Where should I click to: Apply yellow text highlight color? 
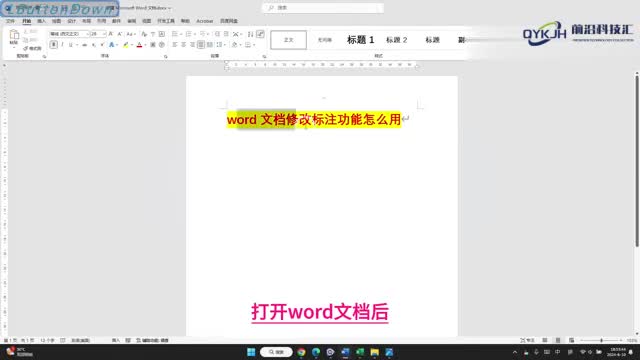coord(126,45)
